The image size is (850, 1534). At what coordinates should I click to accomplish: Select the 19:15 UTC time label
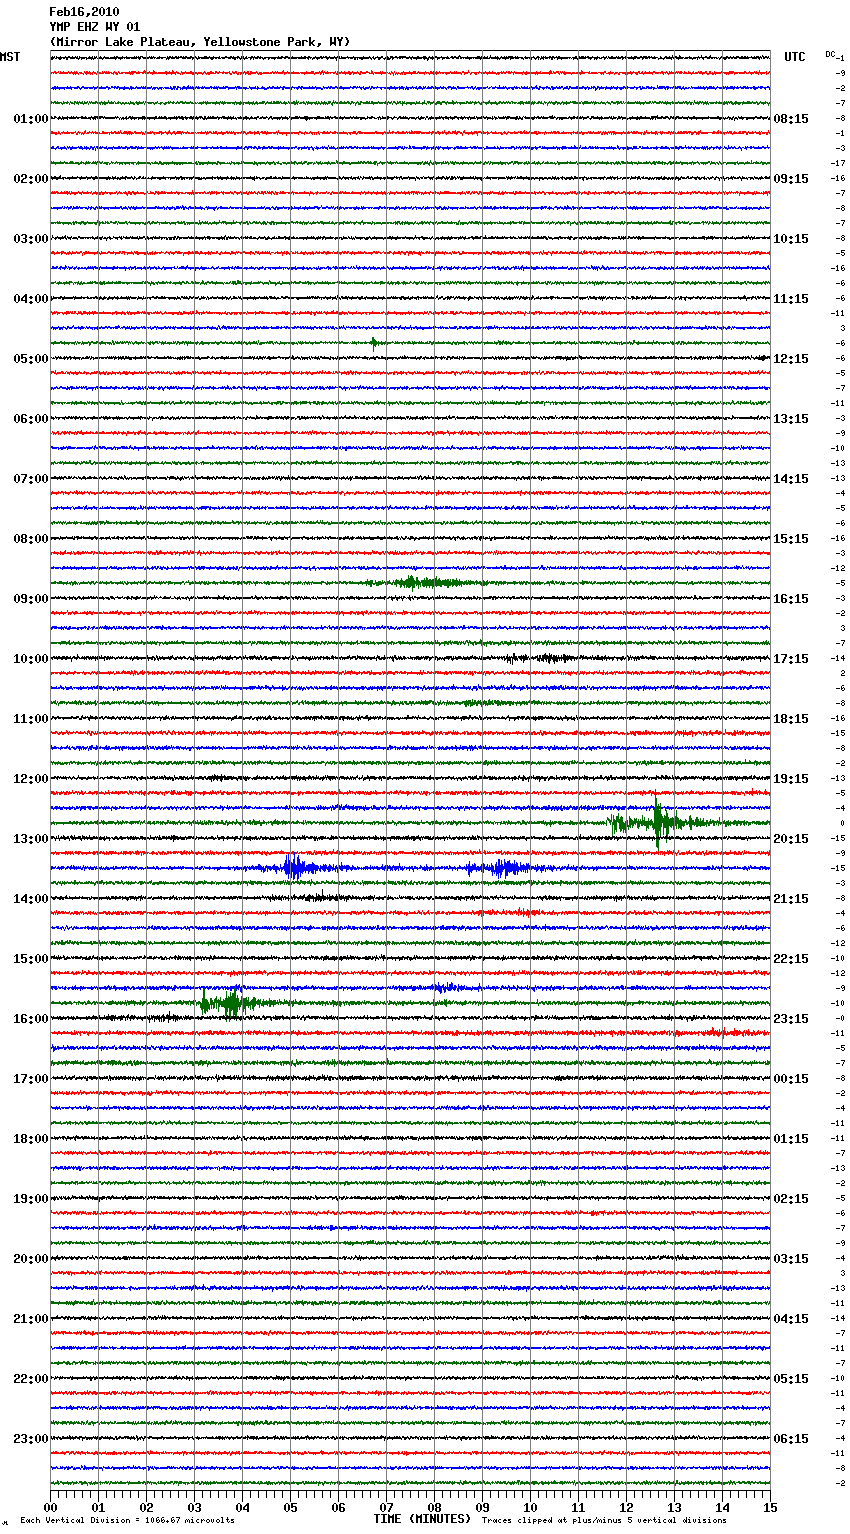point(791,779)
